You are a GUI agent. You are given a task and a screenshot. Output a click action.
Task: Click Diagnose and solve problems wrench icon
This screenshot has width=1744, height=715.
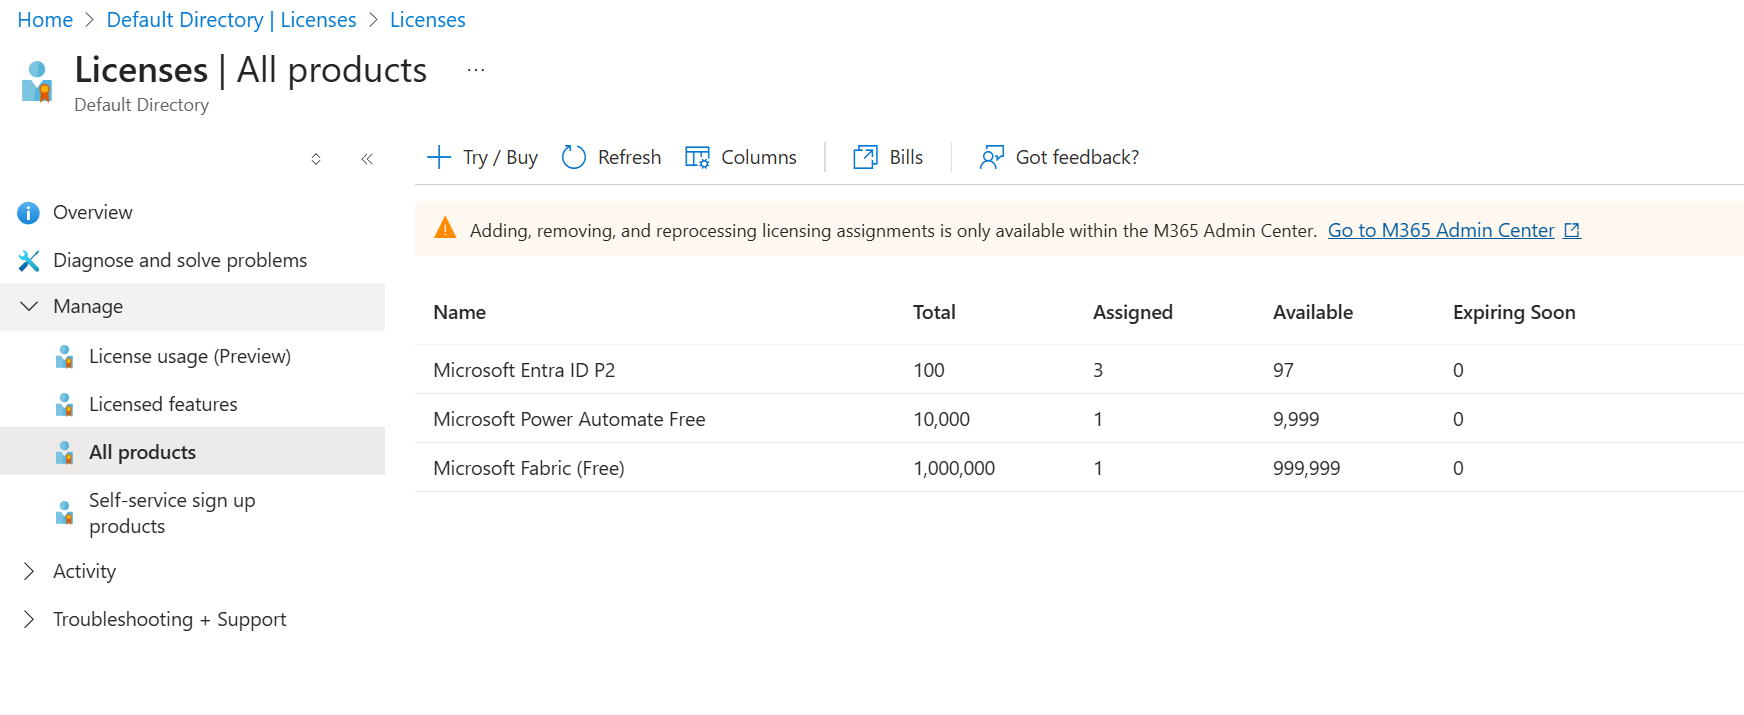(29, 261)
